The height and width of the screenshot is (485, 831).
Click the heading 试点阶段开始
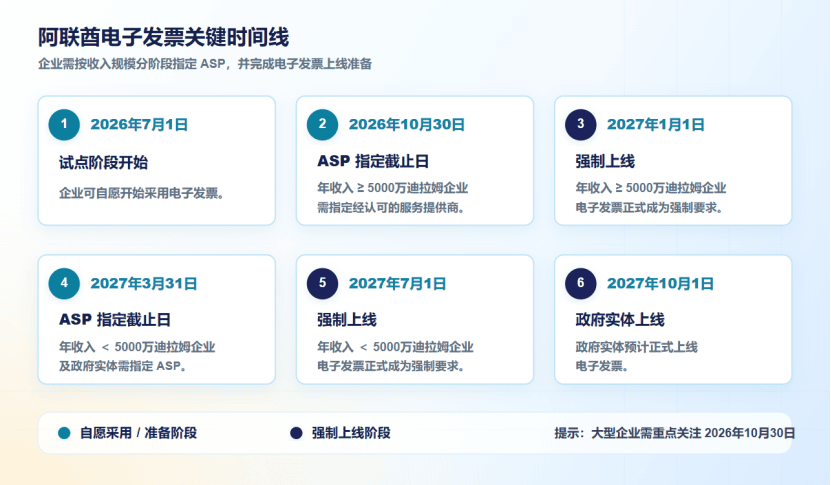103,162
